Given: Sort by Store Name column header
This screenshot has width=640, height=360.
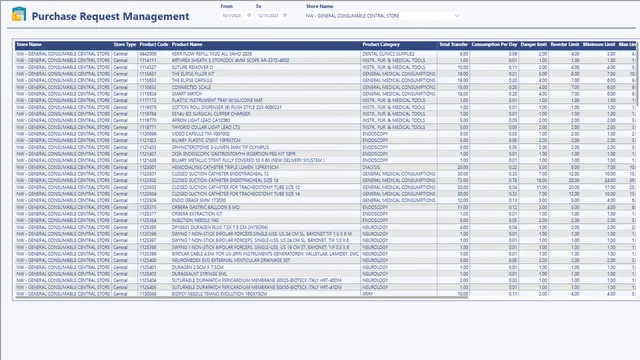Looking at the screenshot, I should point(29,44).
